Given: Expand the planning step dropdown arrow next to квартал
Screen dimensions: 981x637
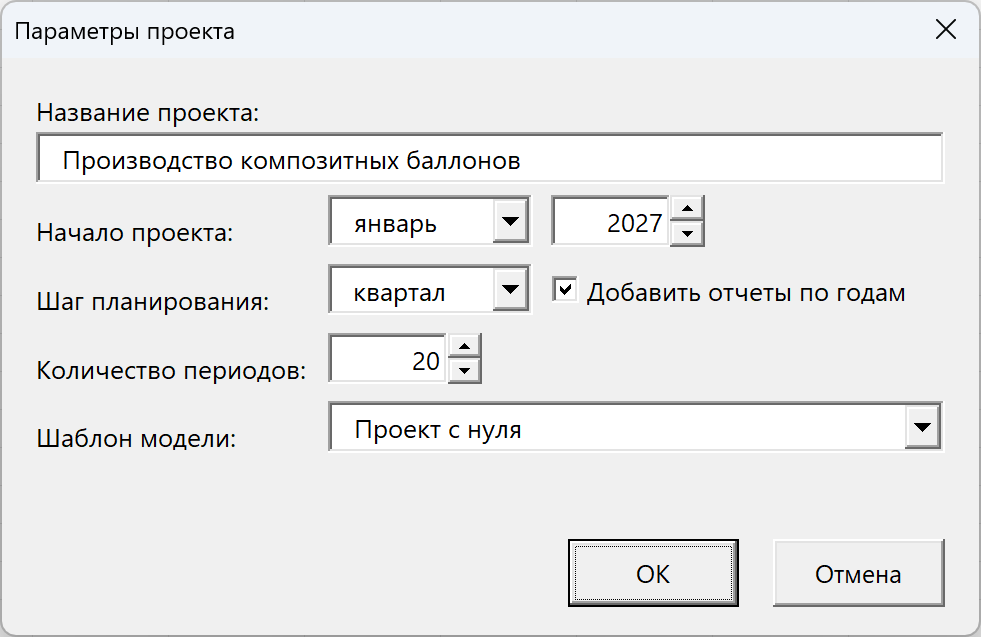Looking at the screenshot, I should (x=511, y=289).
